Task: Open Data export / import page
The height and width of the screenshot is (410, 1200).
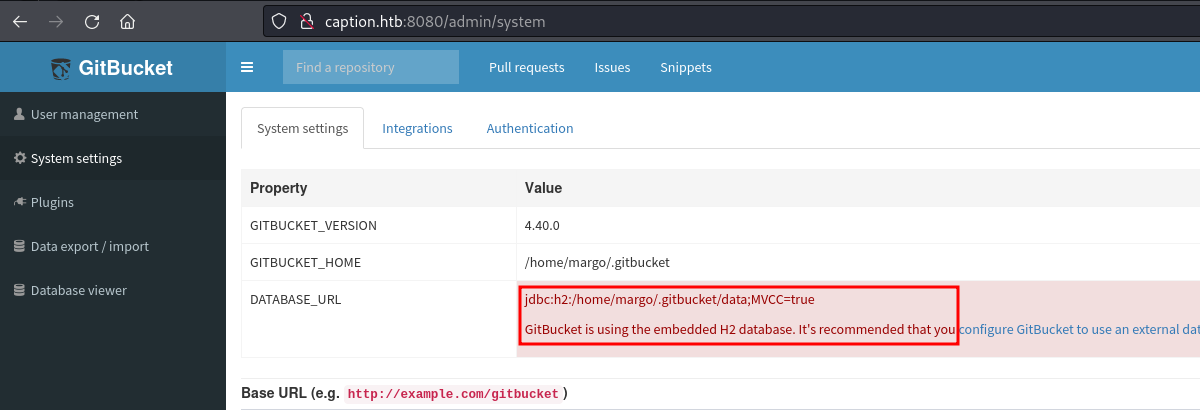Action: click(89, 246)
